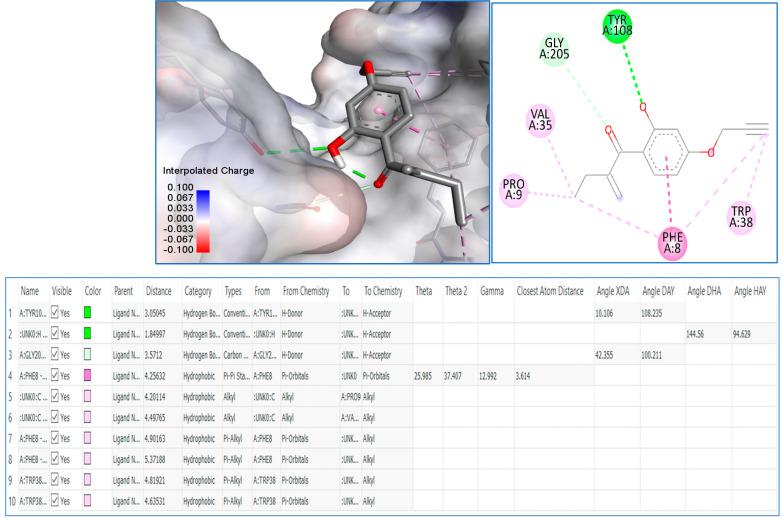This screenshot has height=518, width=782.
Task: Click the TRP A:38 residue circle
Action: (741, 217)
